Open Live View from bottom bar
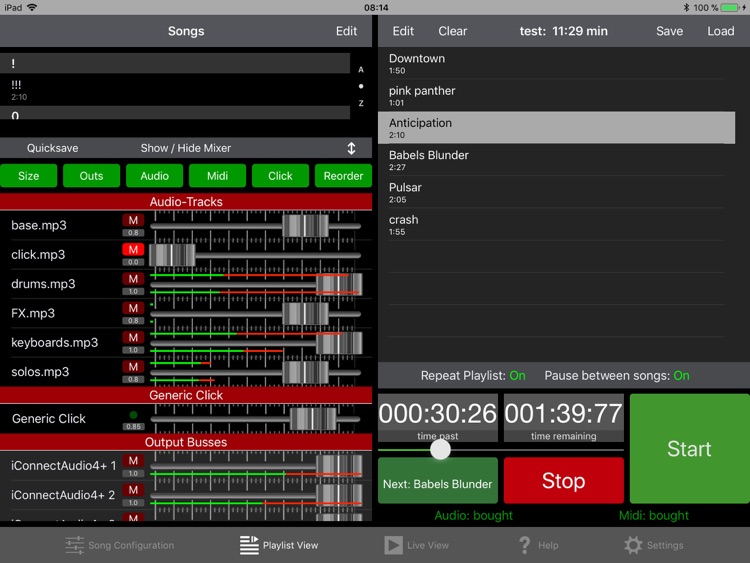The image size is (750, 563). pyautogui.click(x=394, y=545)
